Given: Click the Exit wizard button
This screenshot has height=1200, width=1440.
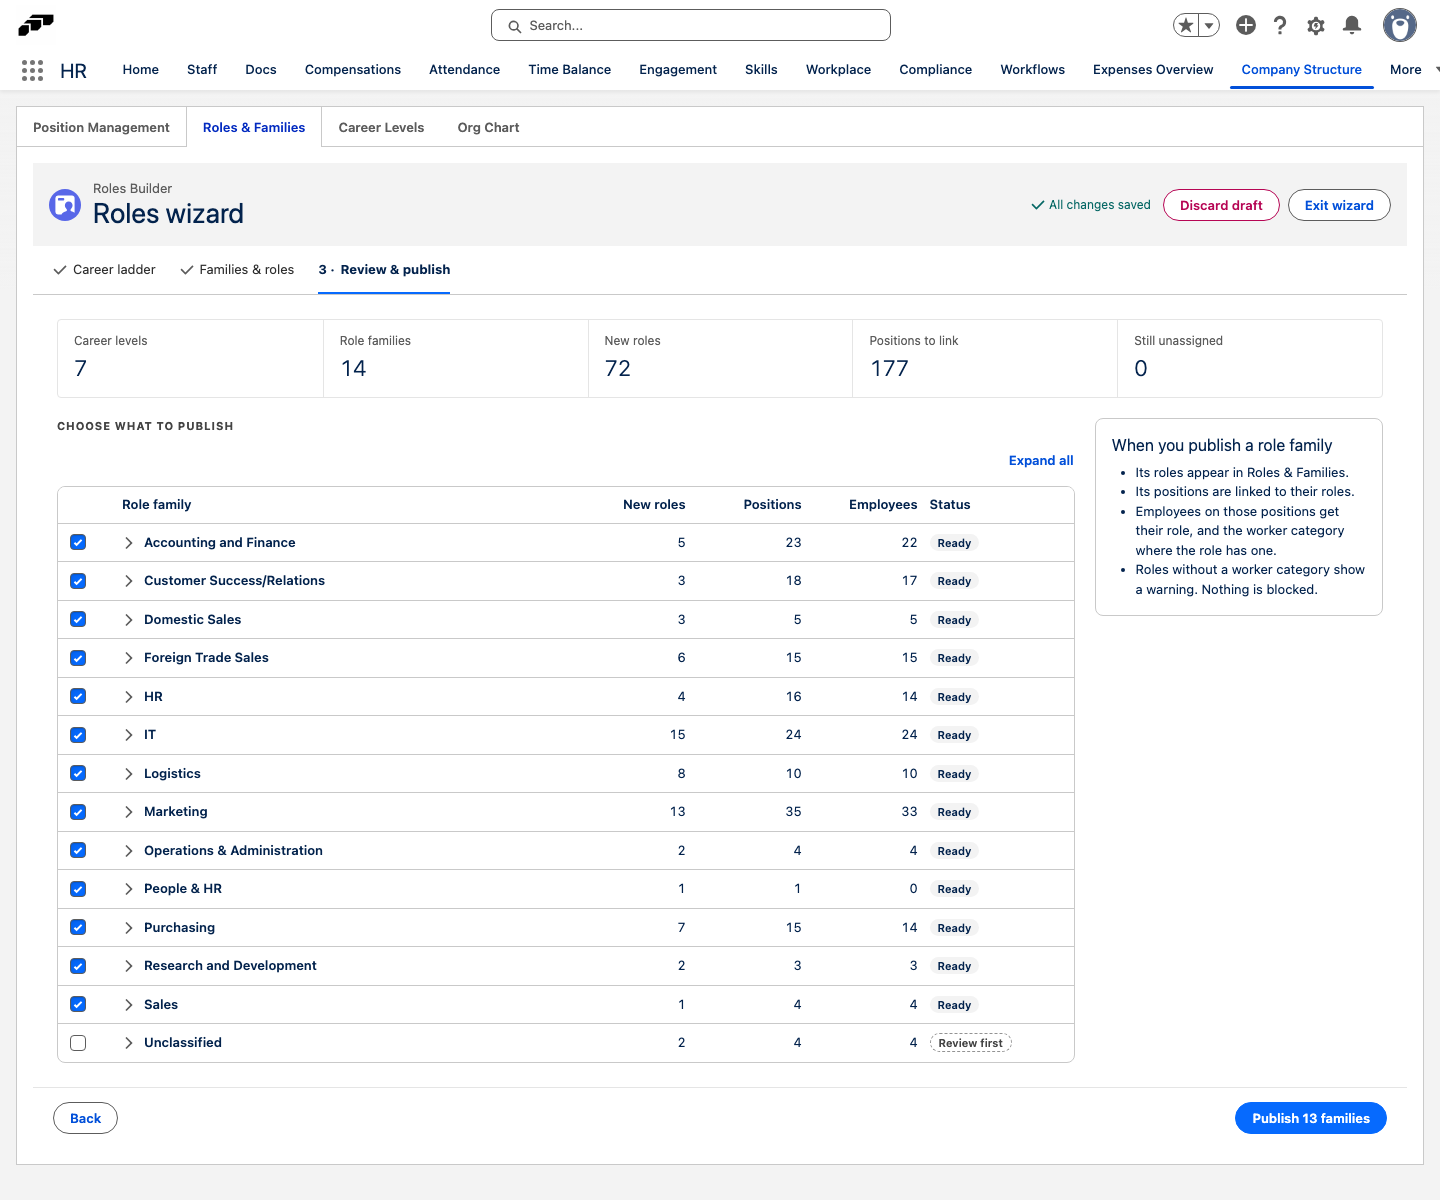Looking at the screenshot, I should [x=1339, y=205].
